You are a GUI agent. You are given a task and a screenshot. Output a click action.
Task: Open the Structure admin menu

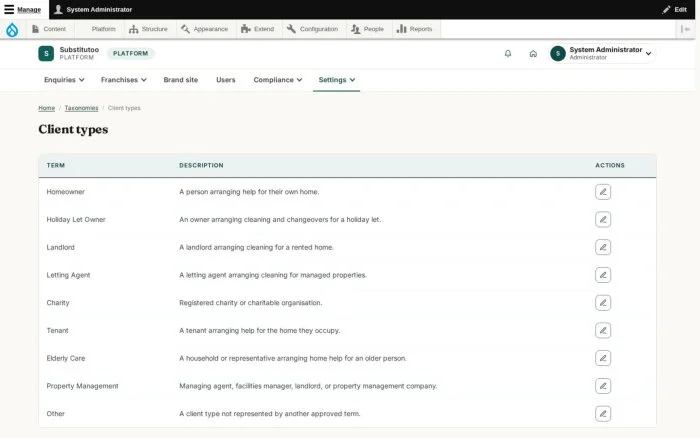tap(148, 29)
